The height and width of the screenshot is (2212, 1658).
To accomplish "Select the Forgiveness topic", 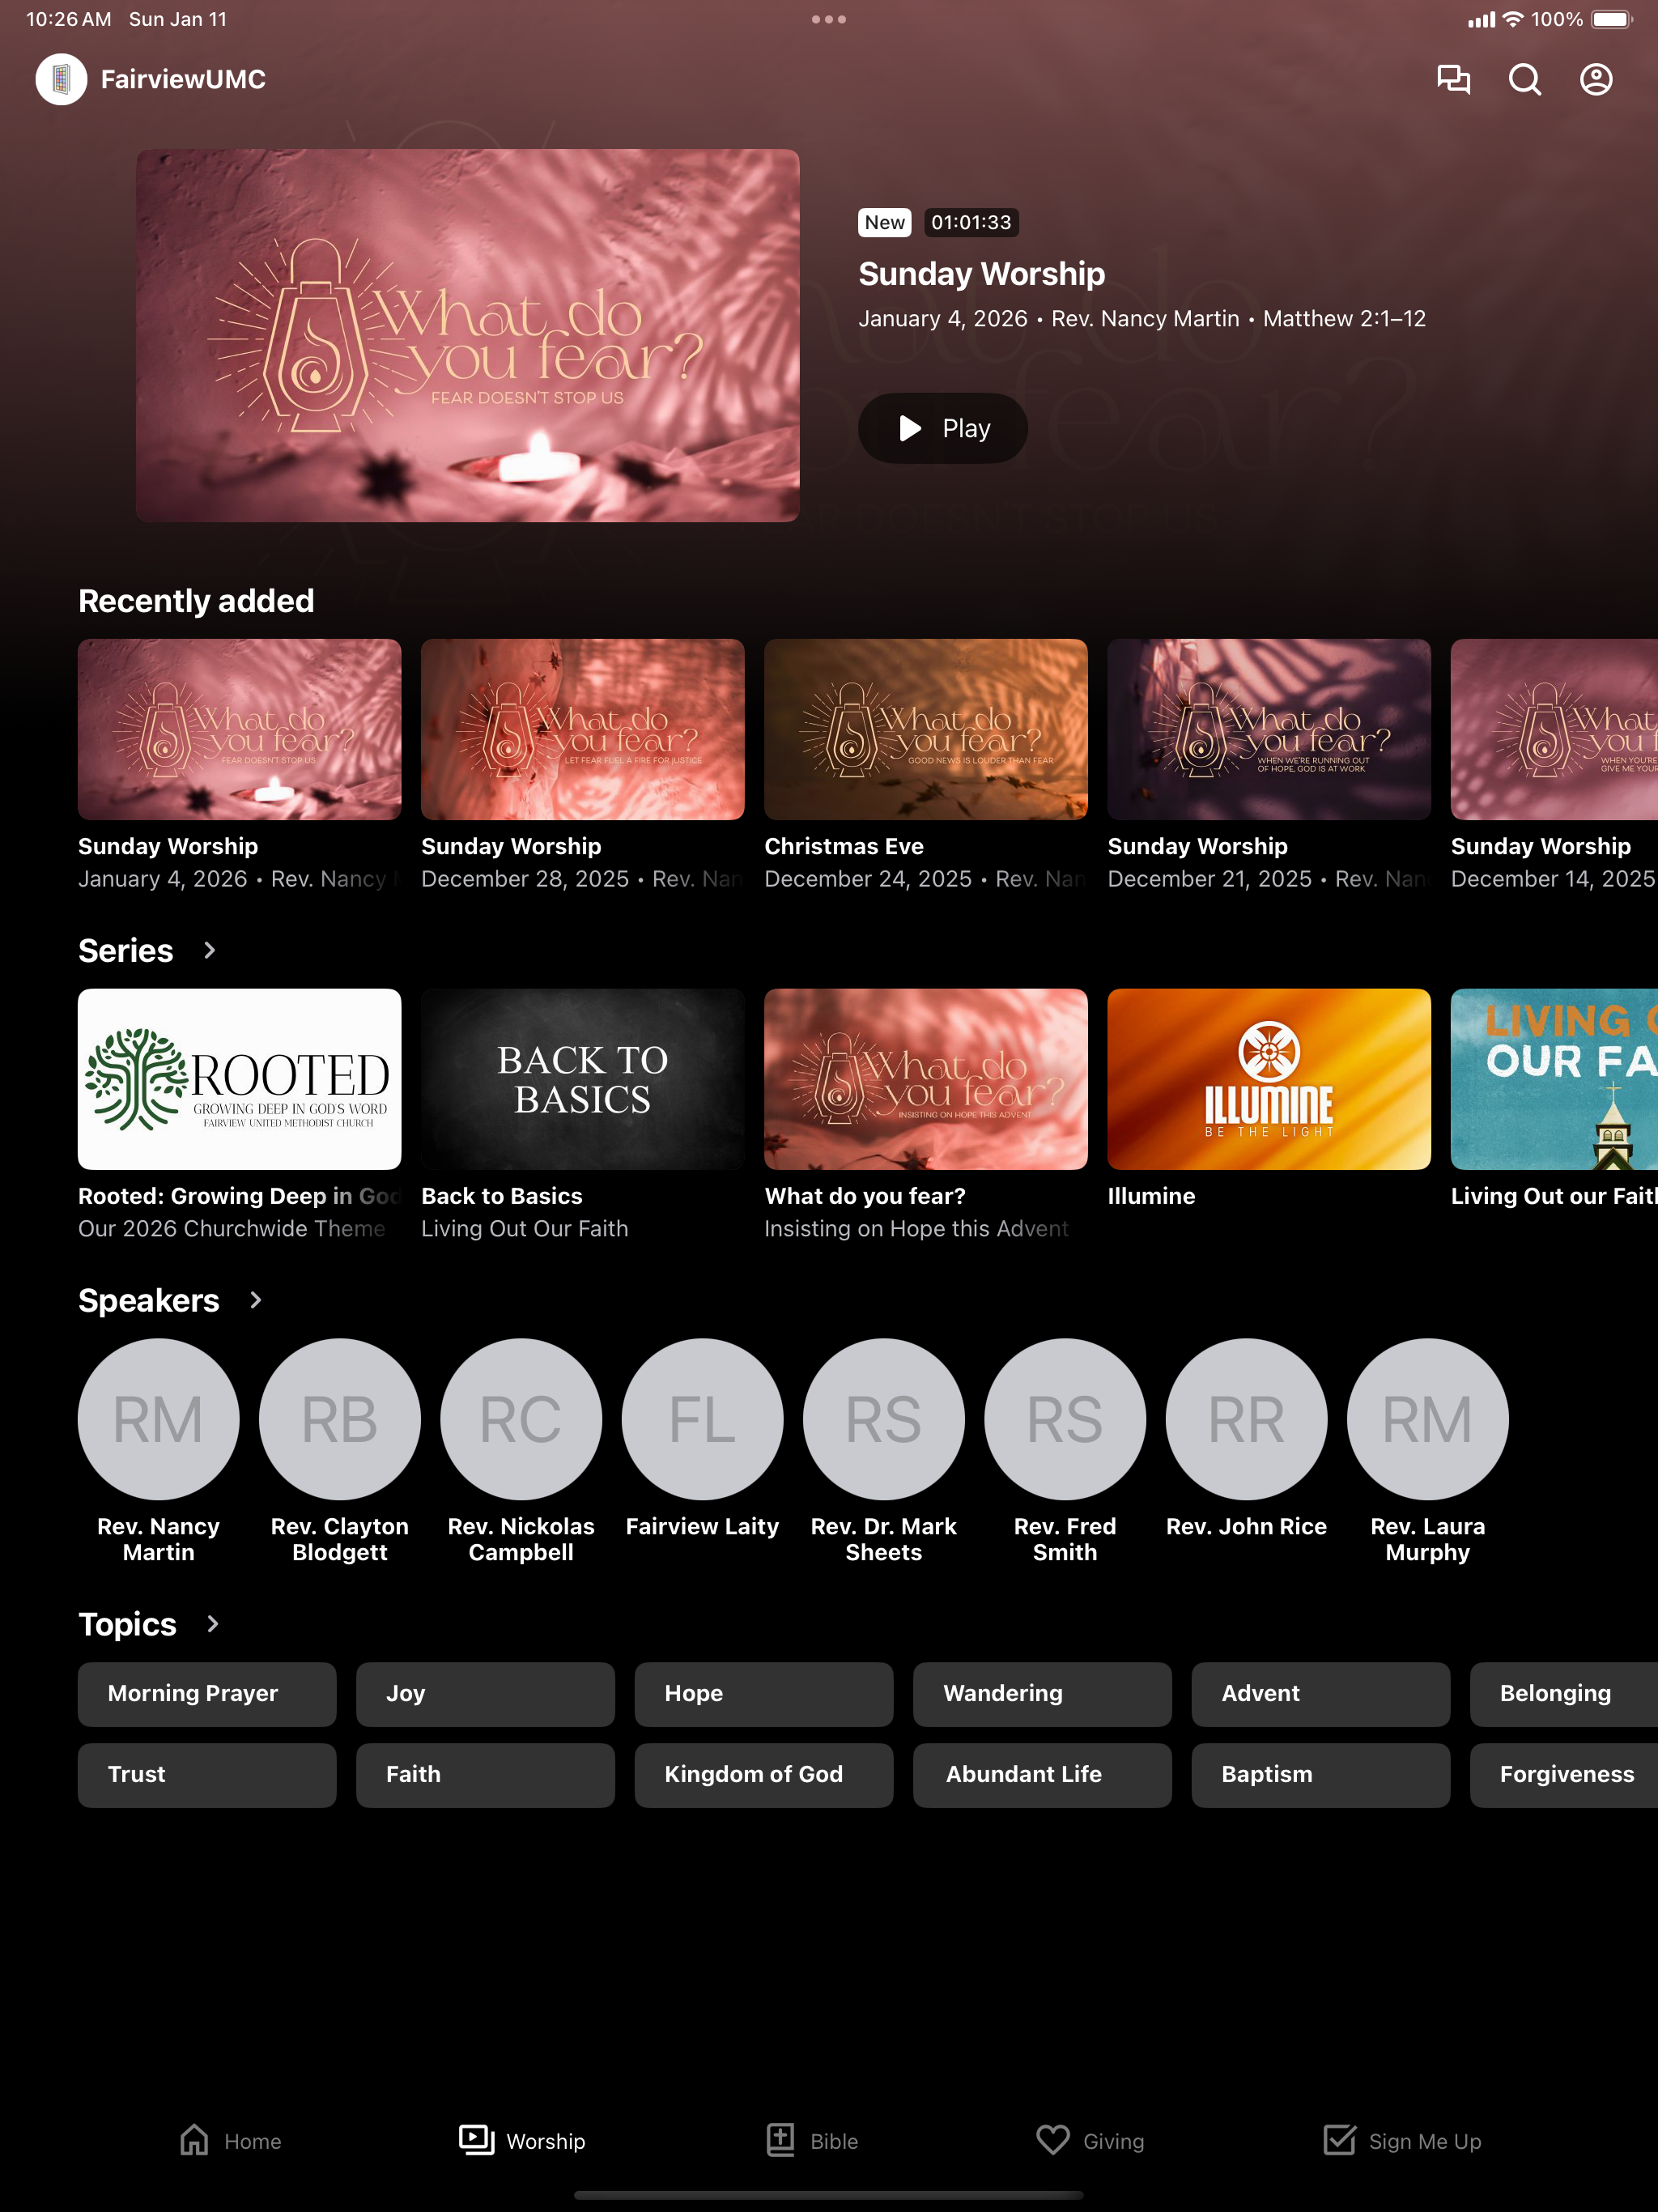I will [1564, 1775].
